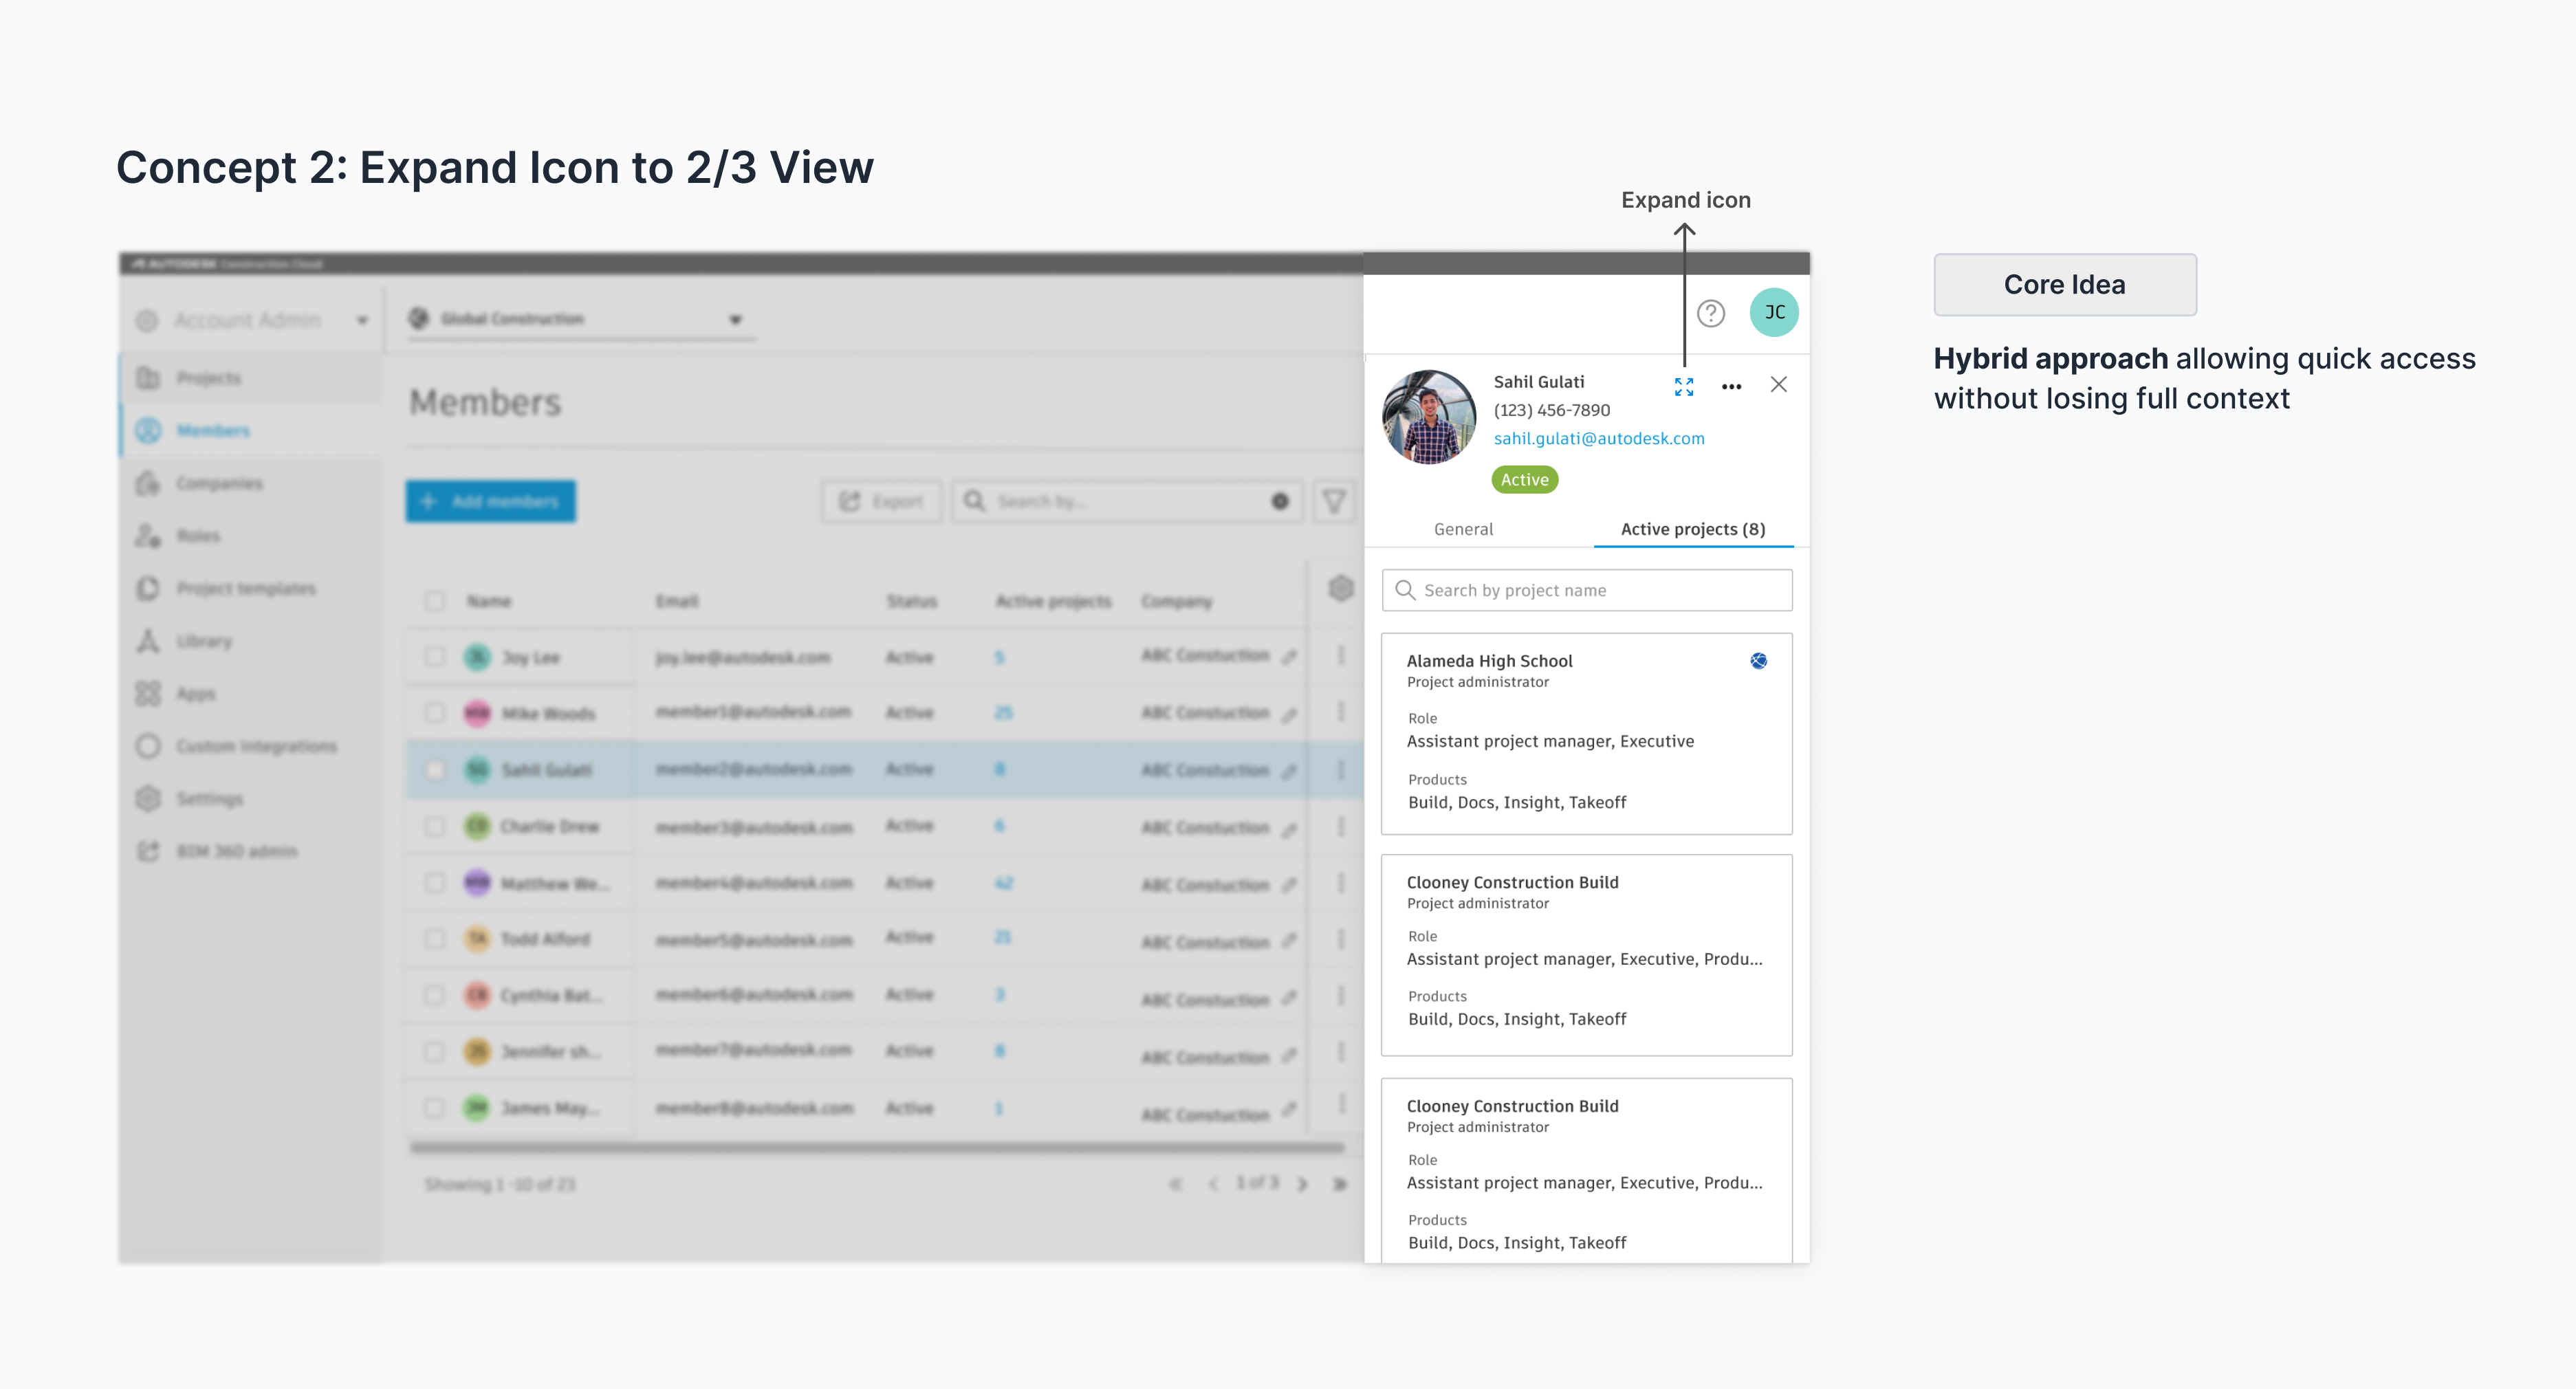The image size is (2576, 1389).
Task: Check the Charlie Drew row checkbox
Action: coord(434,825)
